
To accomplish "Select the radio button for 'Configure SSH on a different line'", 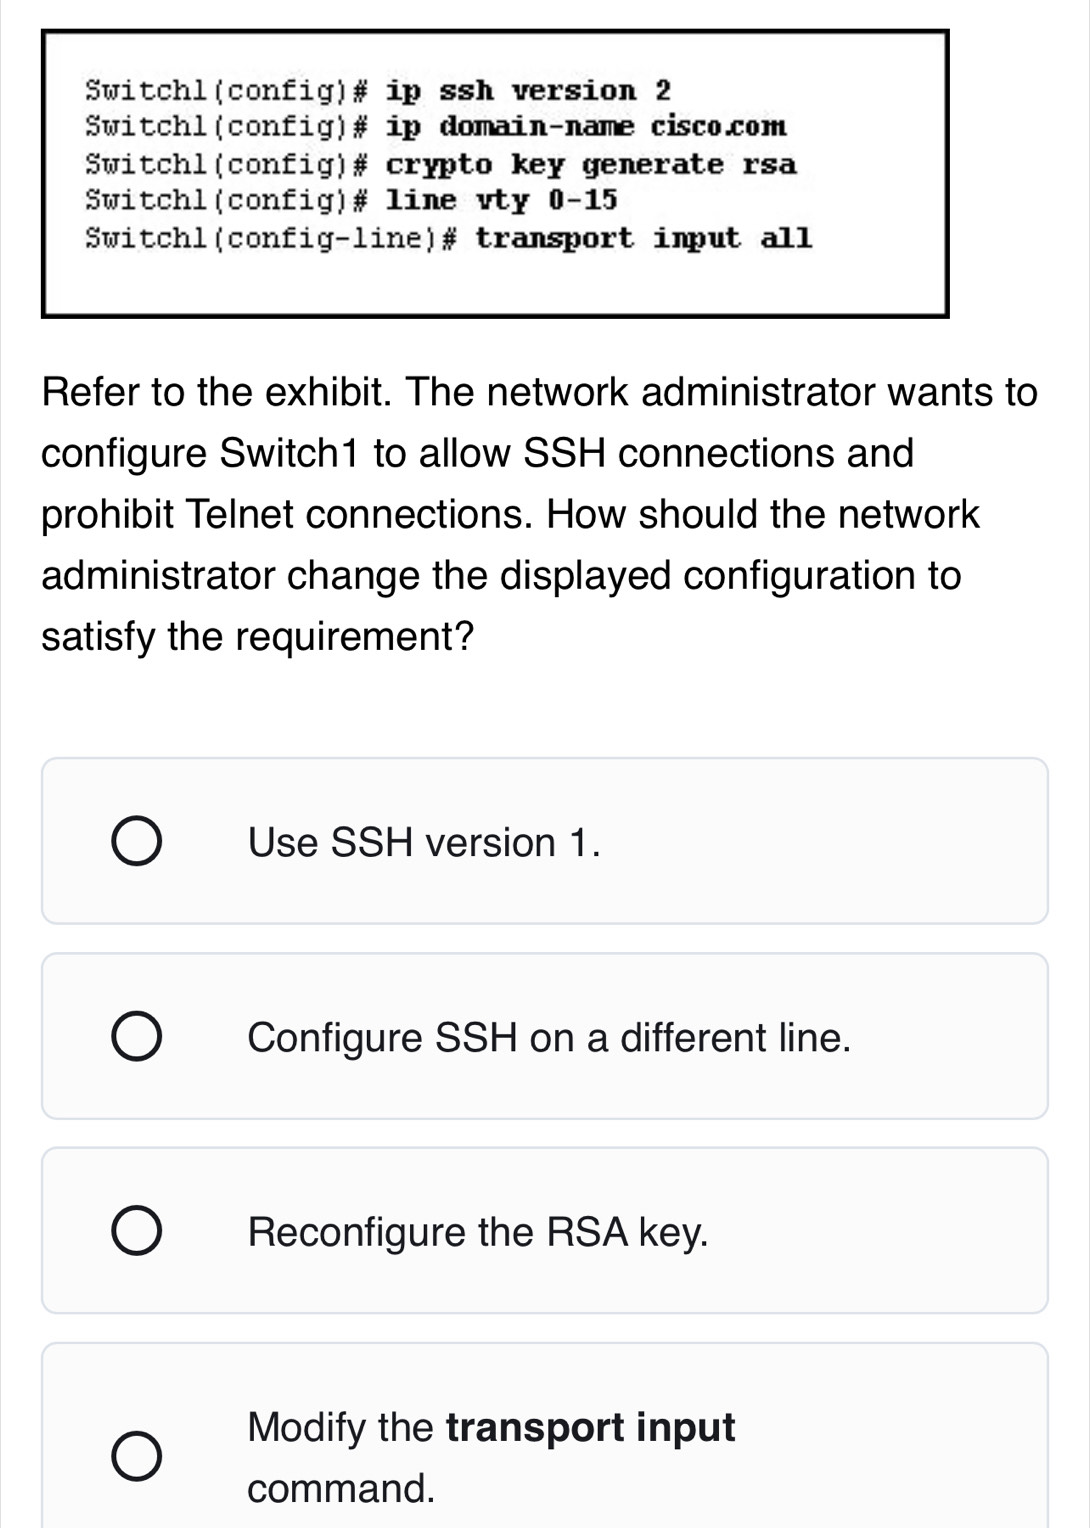I will 139,1037.
